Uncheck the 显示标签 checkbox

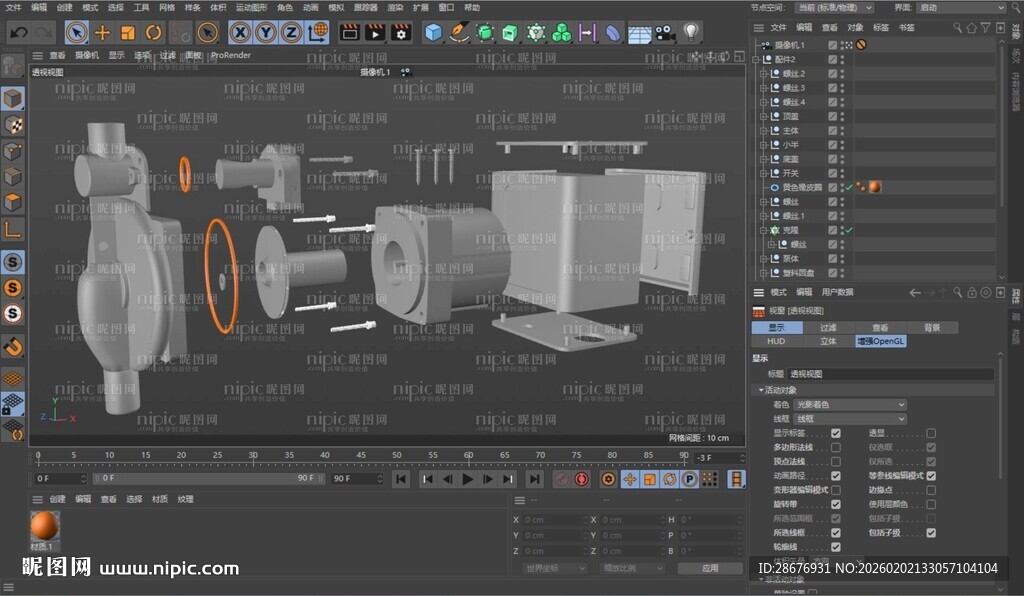click(x=836, y=433)
